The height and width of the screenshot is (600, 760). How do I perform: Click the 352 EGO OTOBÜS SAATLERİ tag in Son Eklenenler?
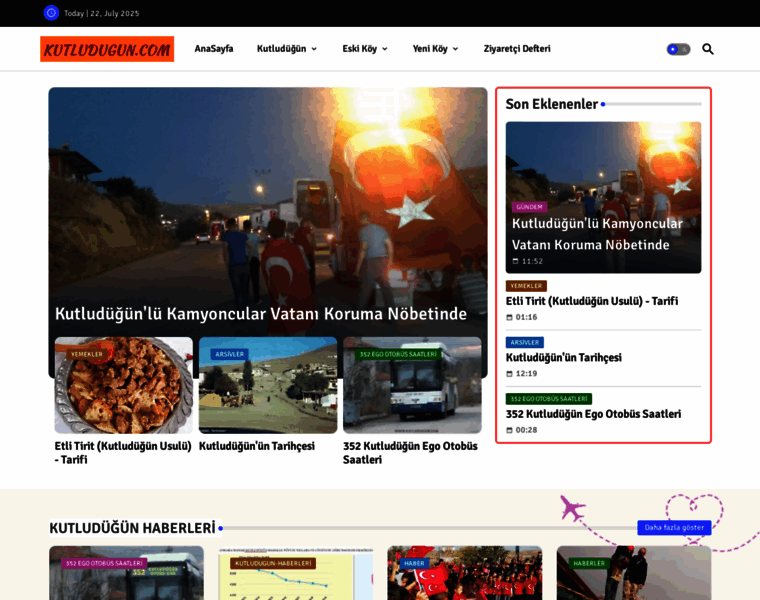point(549,399)
